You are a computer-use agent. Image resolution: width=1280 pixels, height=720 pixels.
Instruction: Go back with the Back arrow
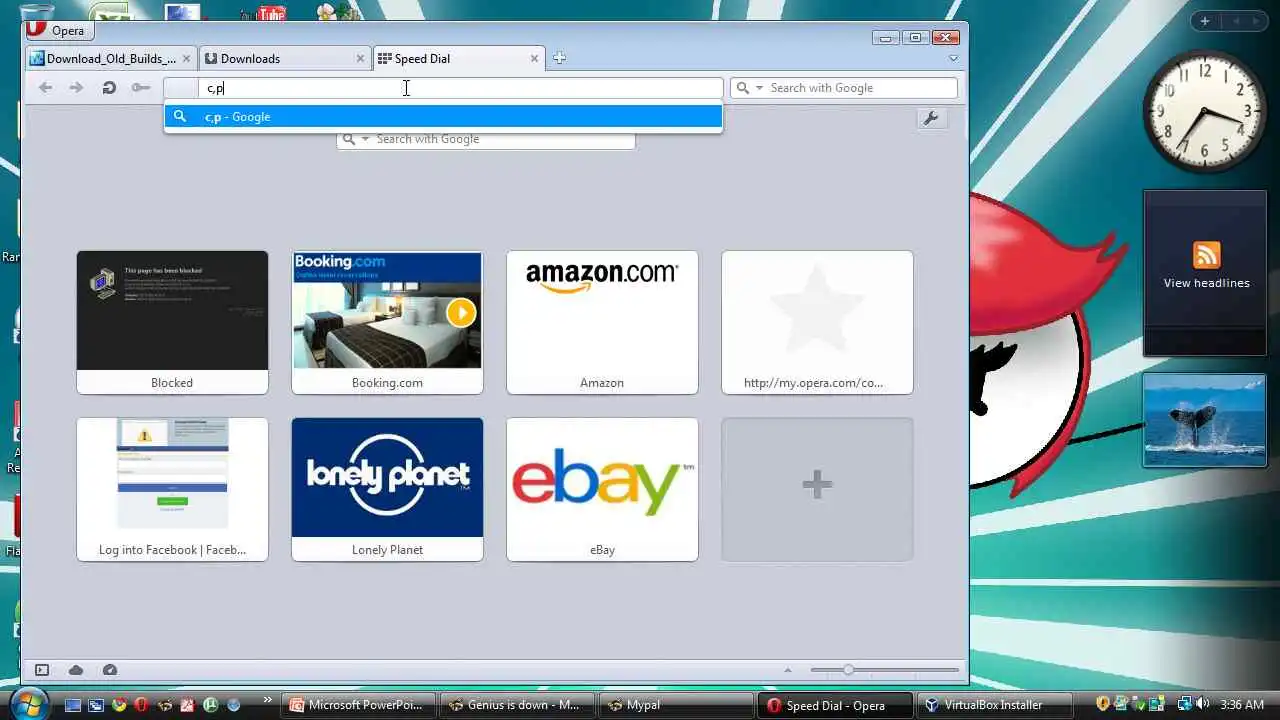click(x=45, y=88)
